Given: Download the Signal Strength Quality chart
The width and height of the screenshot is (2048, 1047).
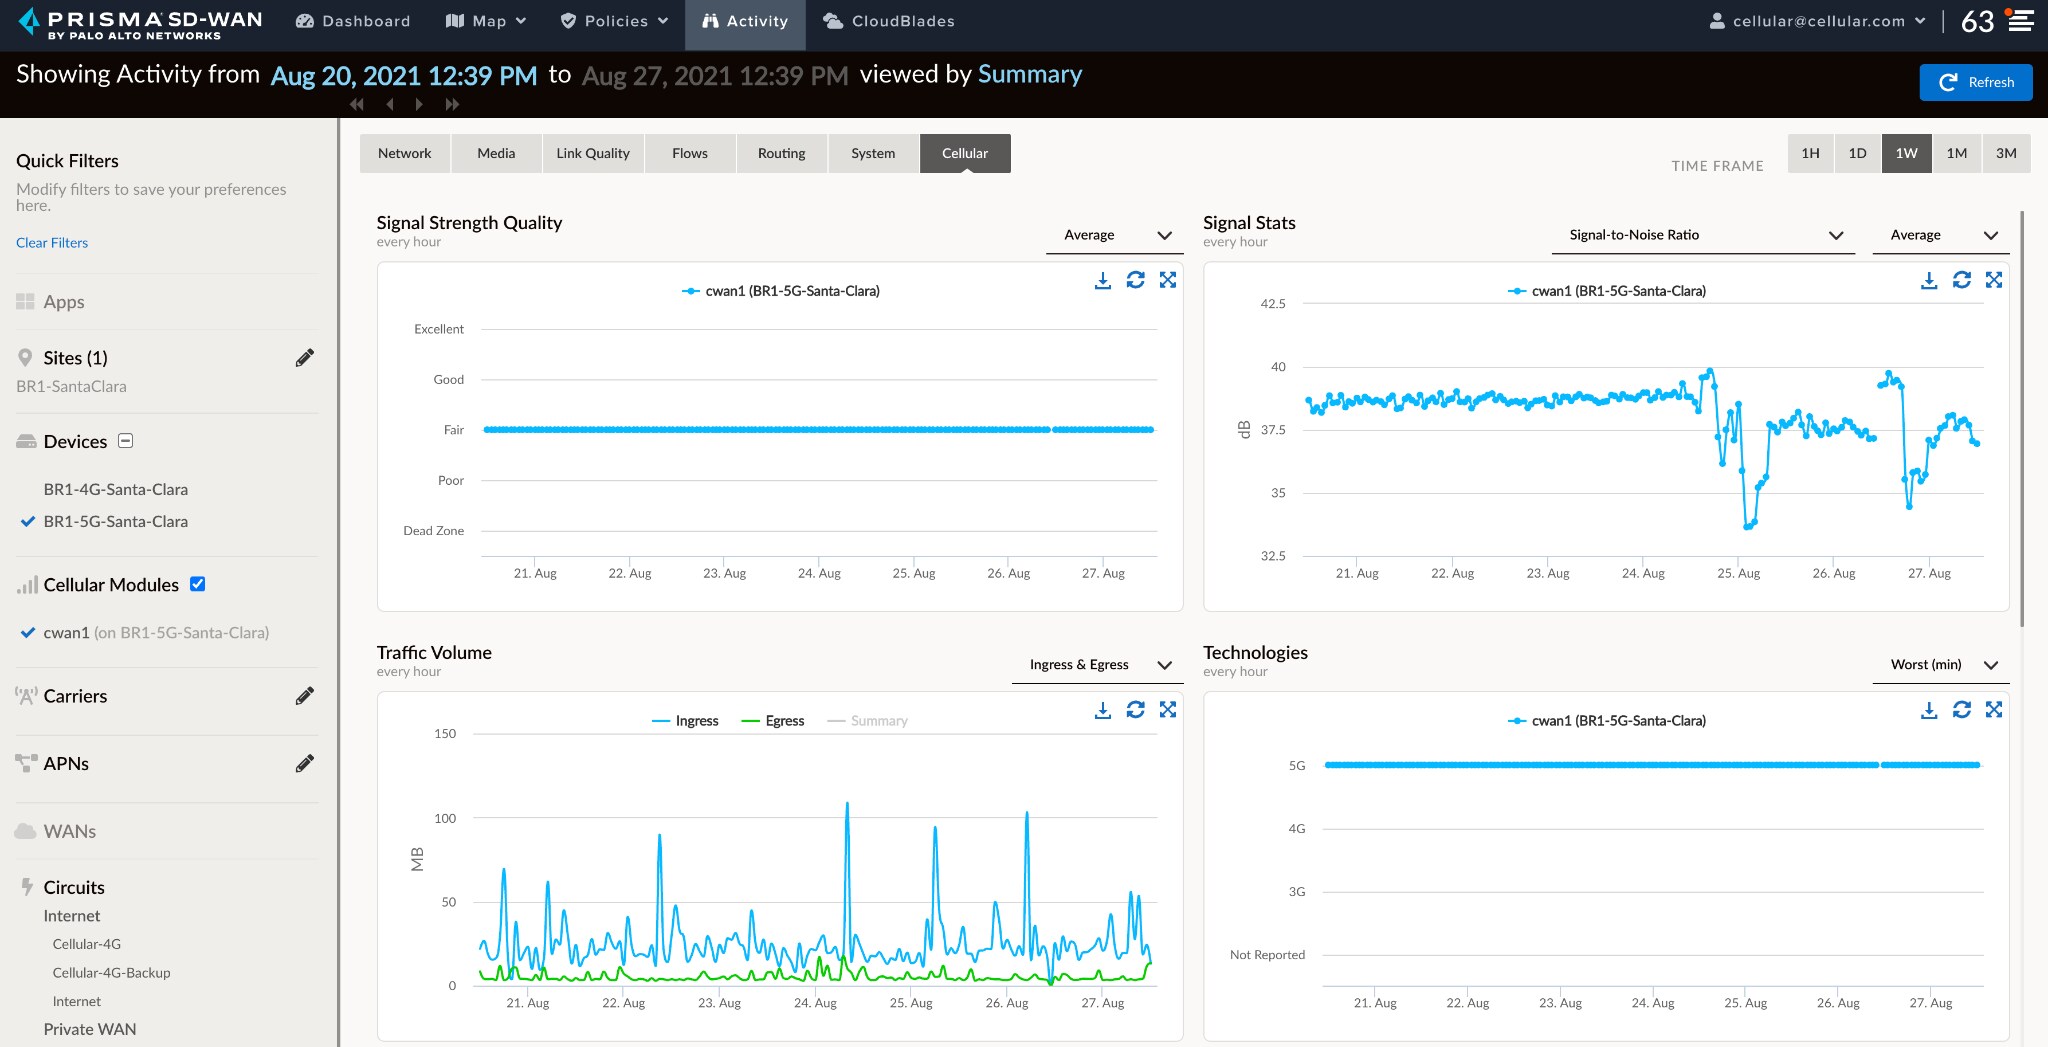Looking at the screenshot, I should (x=1102, y=280).
